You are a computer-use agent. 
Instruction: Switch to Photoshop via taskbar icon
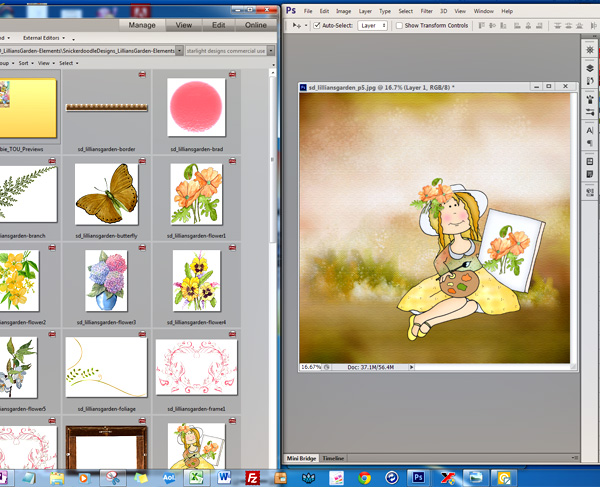pyautogui.click(x=418, y=477)
